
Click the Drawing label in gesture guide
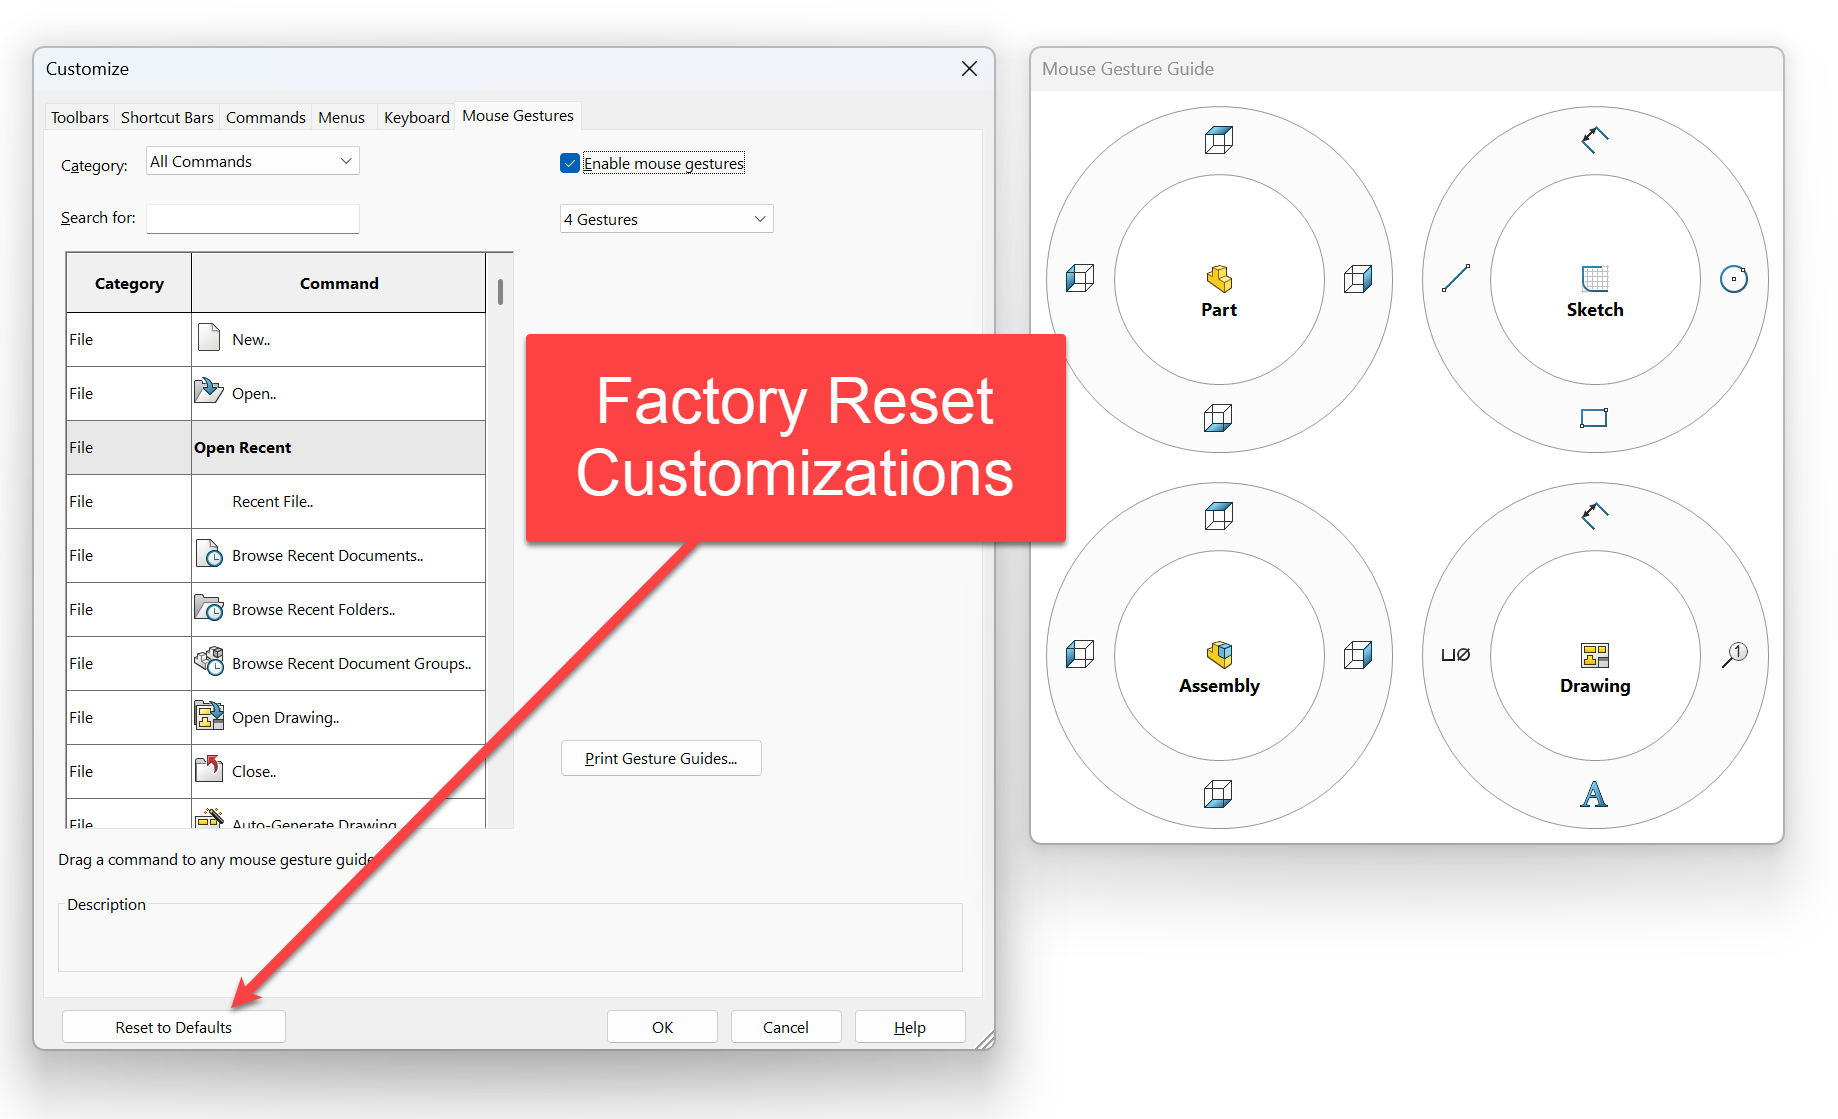(1595, 686)
